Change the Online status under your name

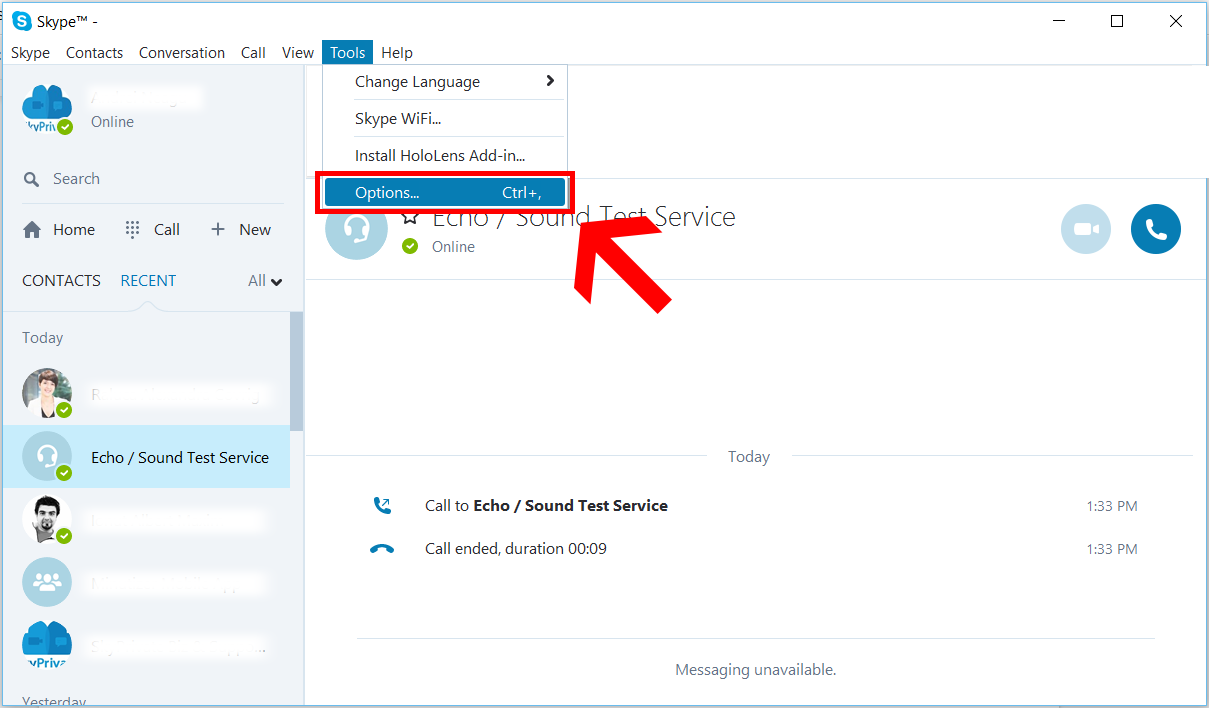click(112, 122)
